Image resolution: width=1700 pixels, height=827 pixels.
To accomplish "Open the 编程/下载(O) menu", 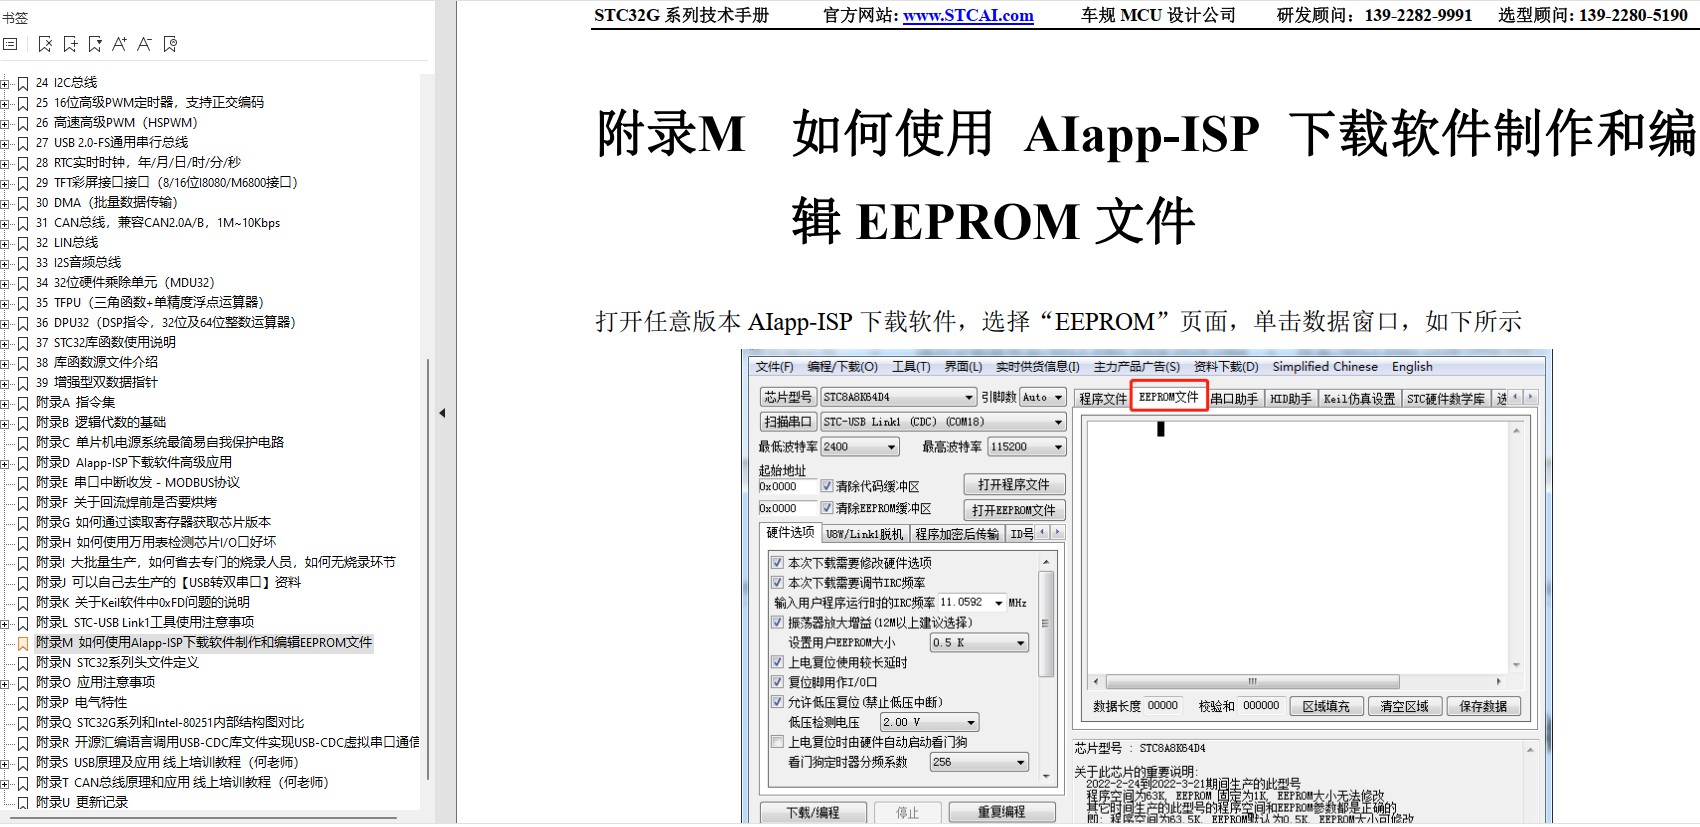I will [842, 367].
